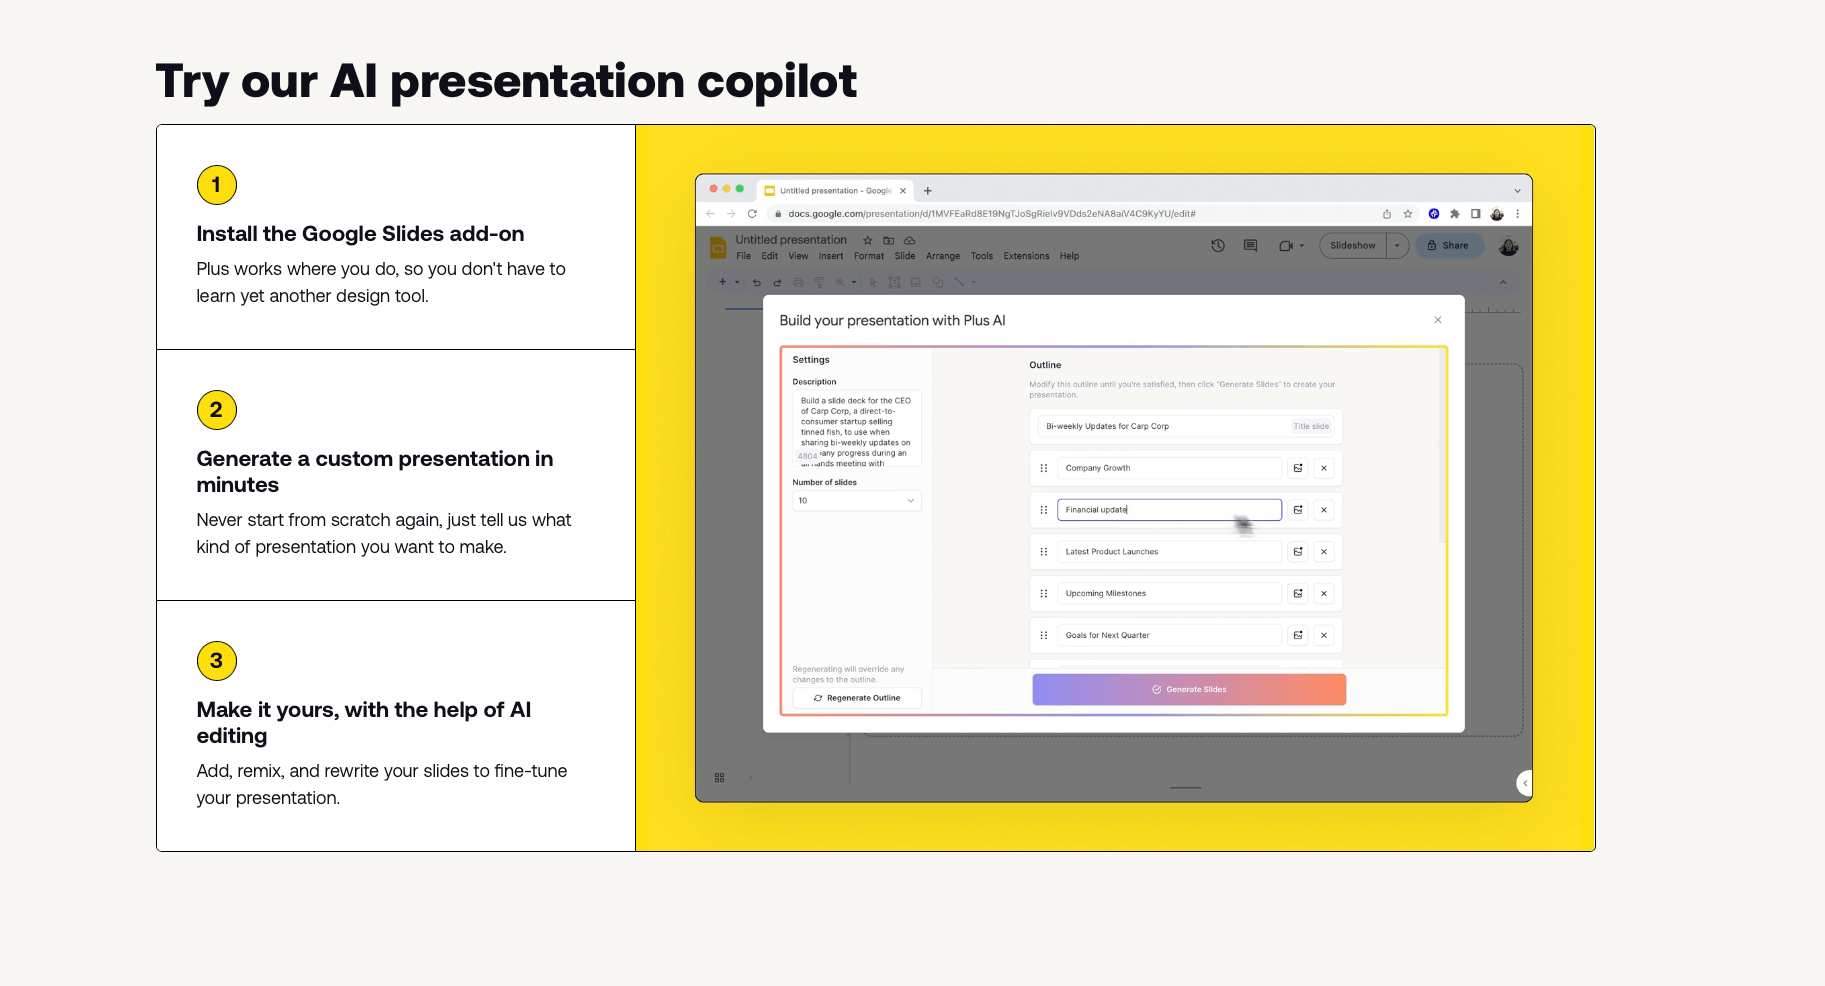Click the browser reload icon
Image resolution: width=1825 pixels, height=986 pixels.
[x=752, y=214]
